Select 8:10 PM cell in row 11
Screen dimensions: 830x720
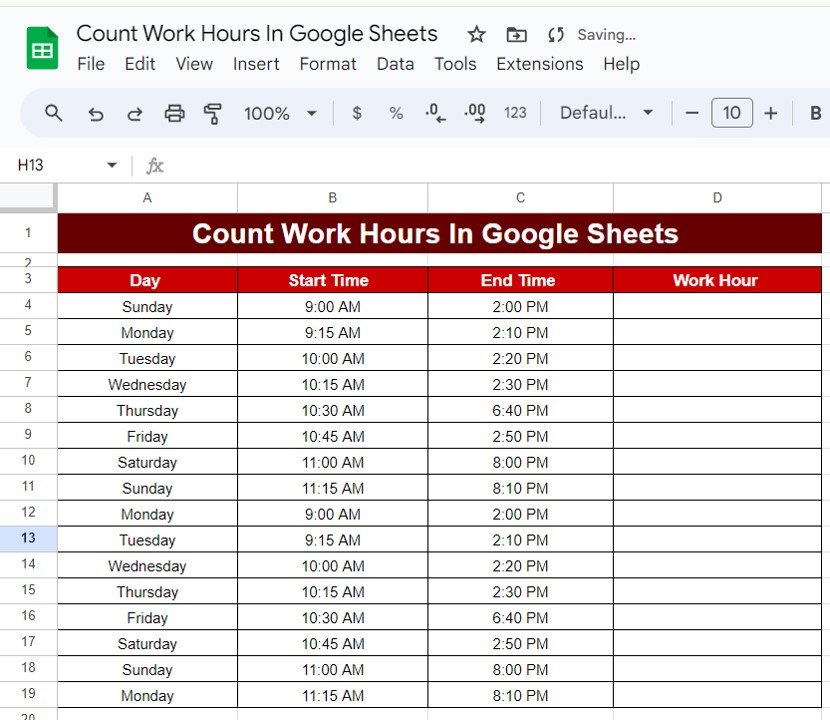(x=520, y=488)
